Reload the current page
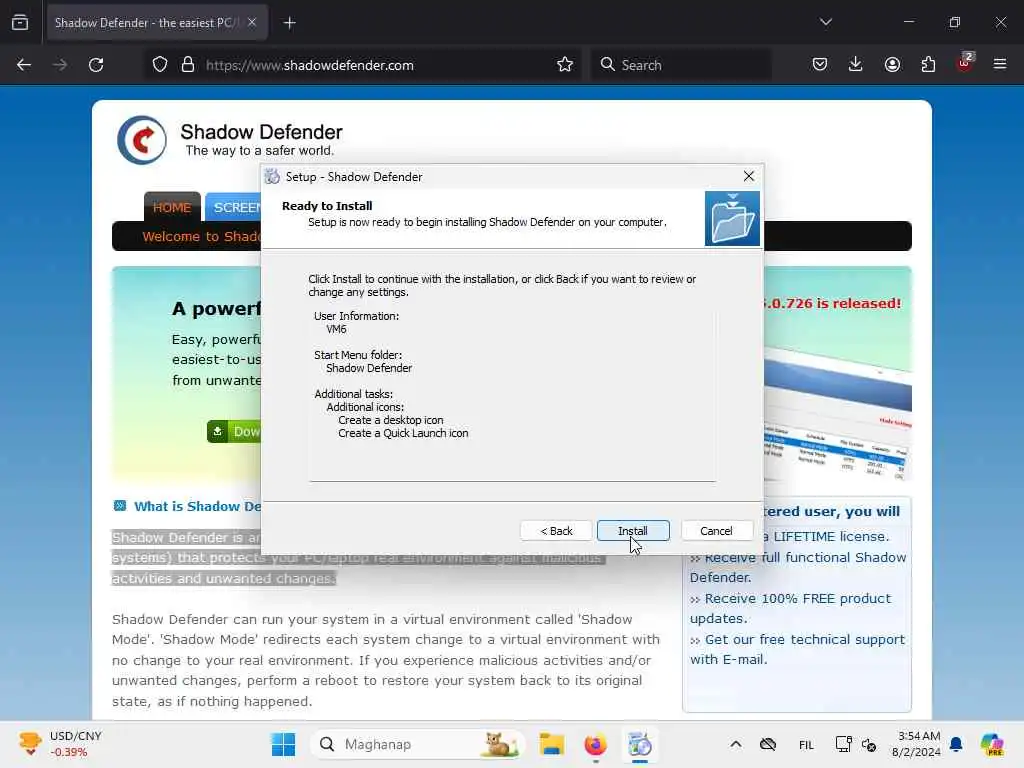Viewport: 1024px width, 768px height. point(96,65)
